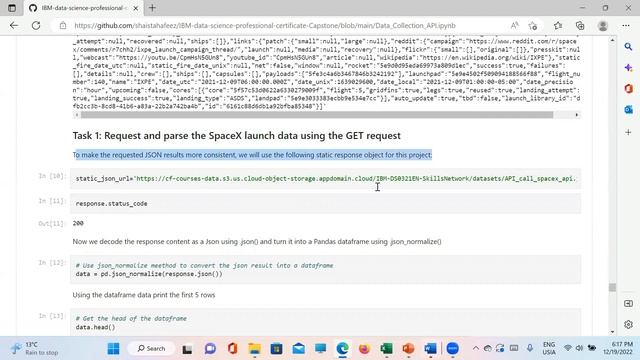Click the output value 200

(x=78, y=223)
